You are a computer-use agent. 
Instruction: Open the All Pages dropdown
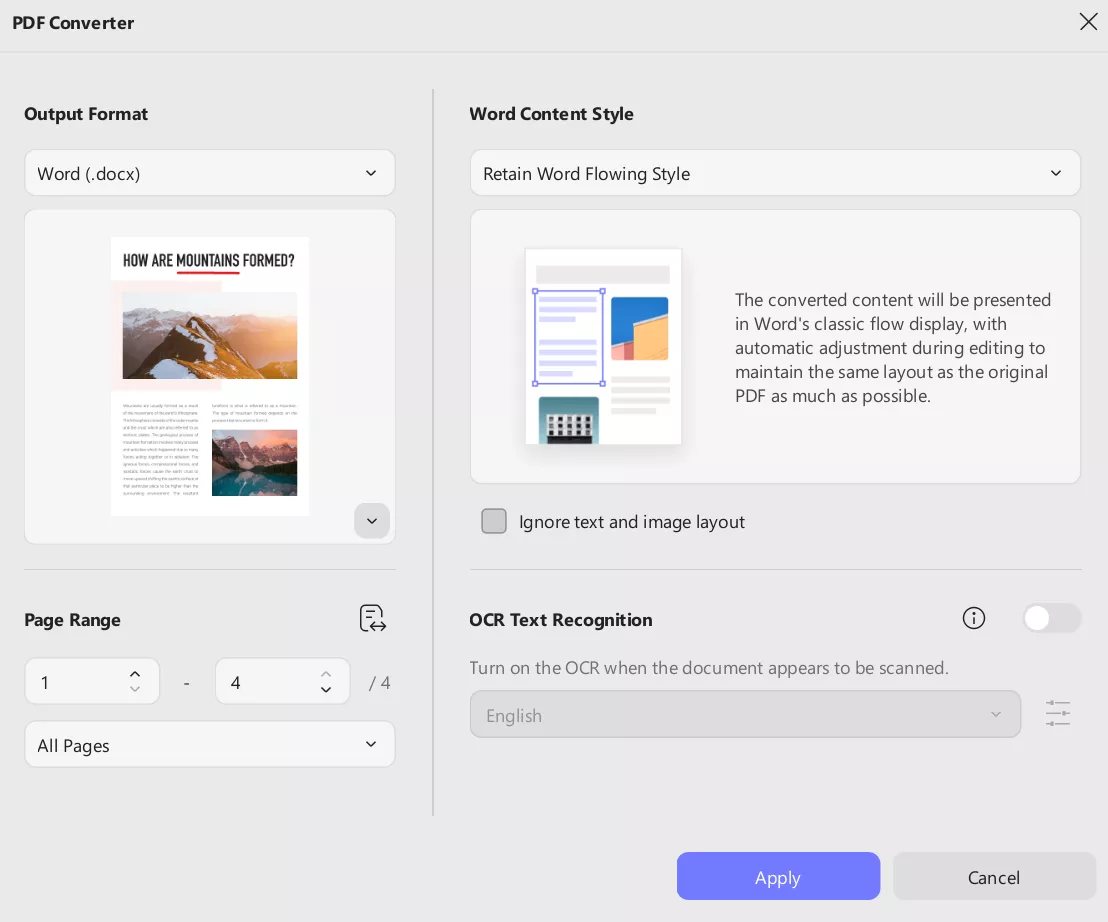pos(209,744)
